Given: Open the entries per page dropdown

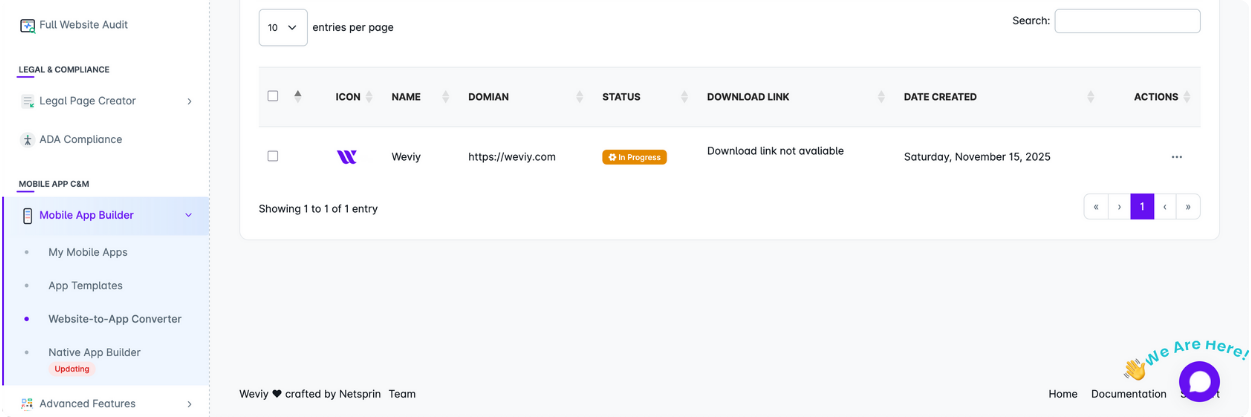Looking at the screenshot, I should (x=283, y=28).
